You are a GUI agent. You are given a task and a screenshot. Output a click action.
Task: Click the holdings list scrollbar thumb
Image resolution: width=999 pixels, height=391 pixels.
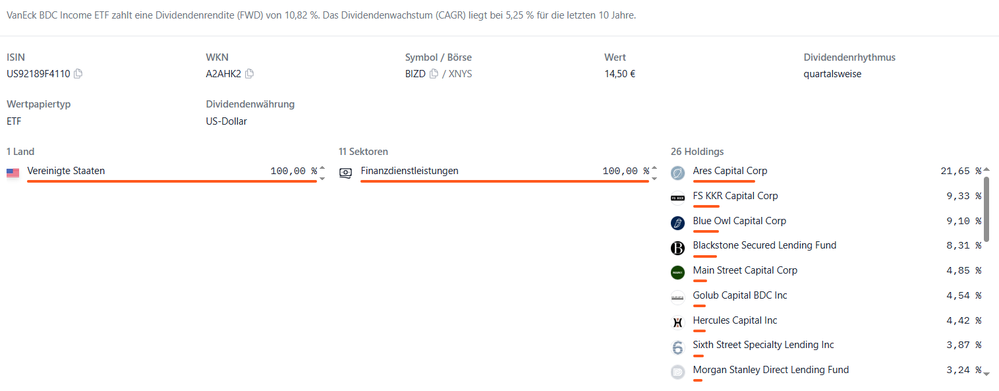(x=987, y=208)
